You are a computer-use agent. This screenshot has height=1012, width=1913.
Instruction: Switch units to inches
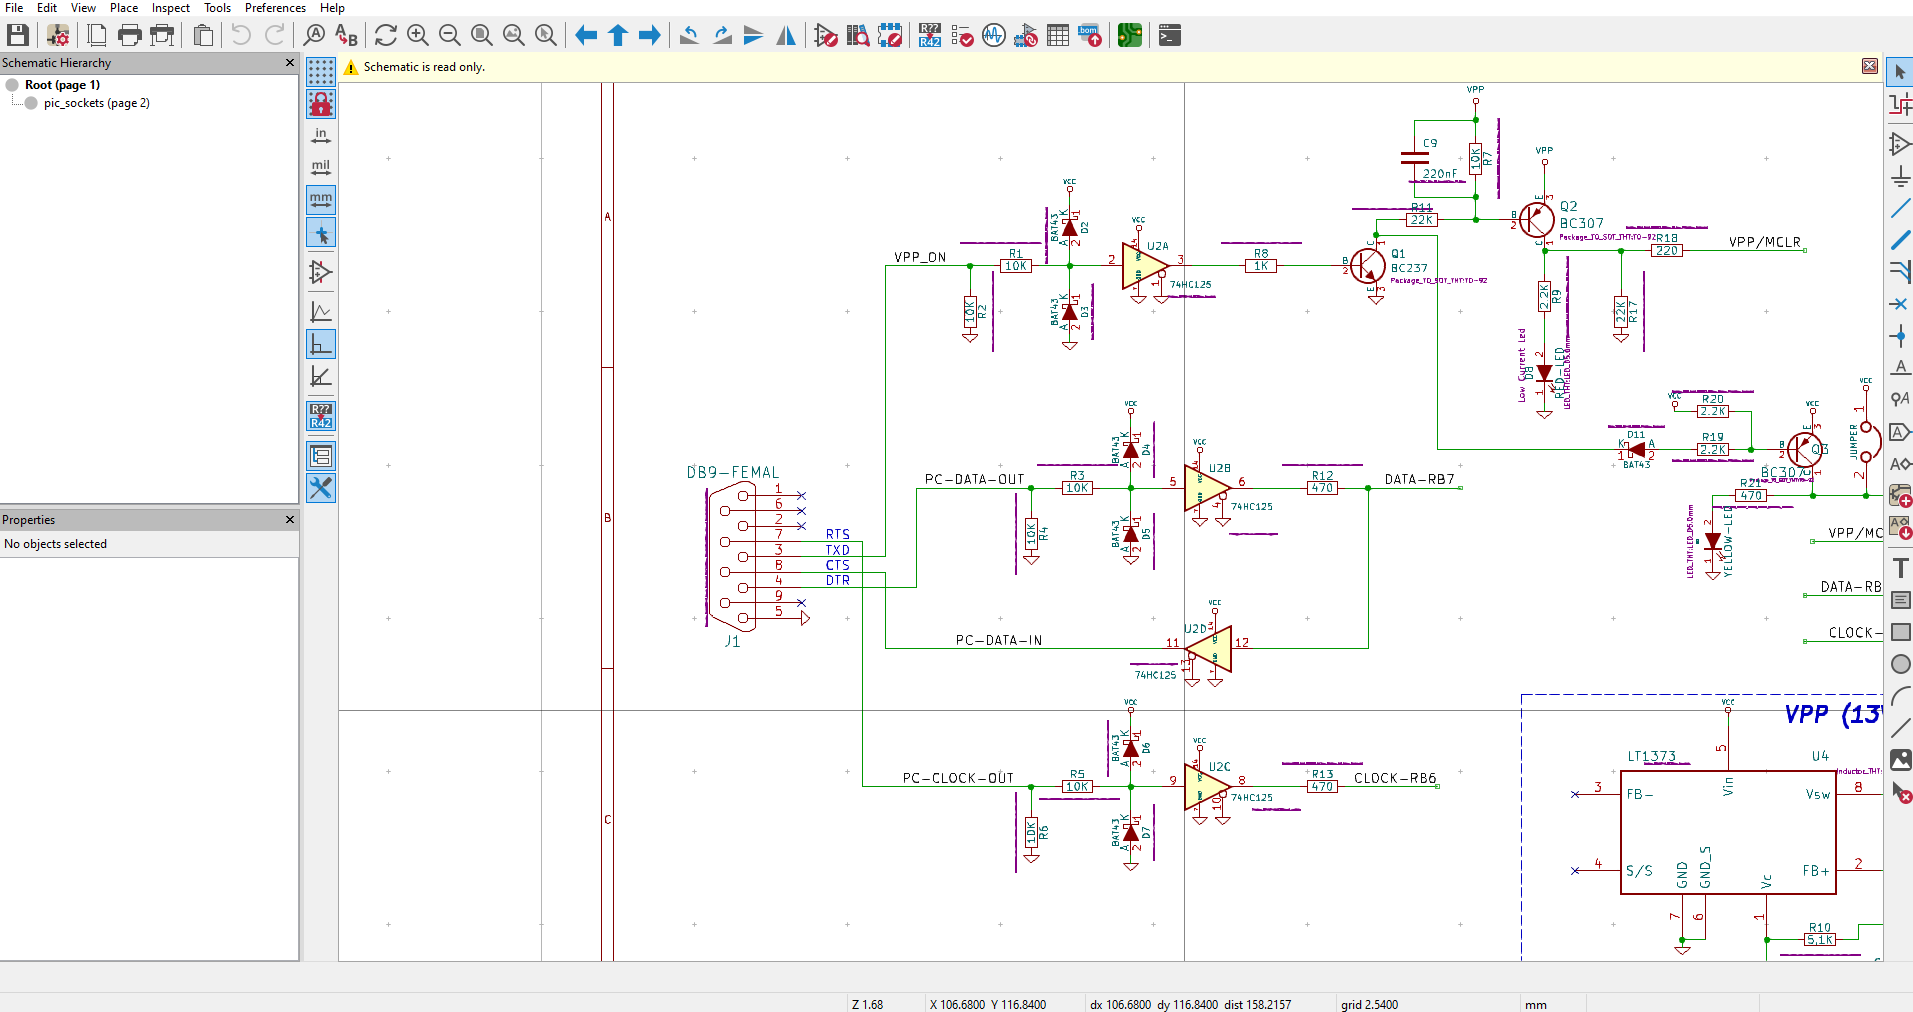[x=321, y=136]
